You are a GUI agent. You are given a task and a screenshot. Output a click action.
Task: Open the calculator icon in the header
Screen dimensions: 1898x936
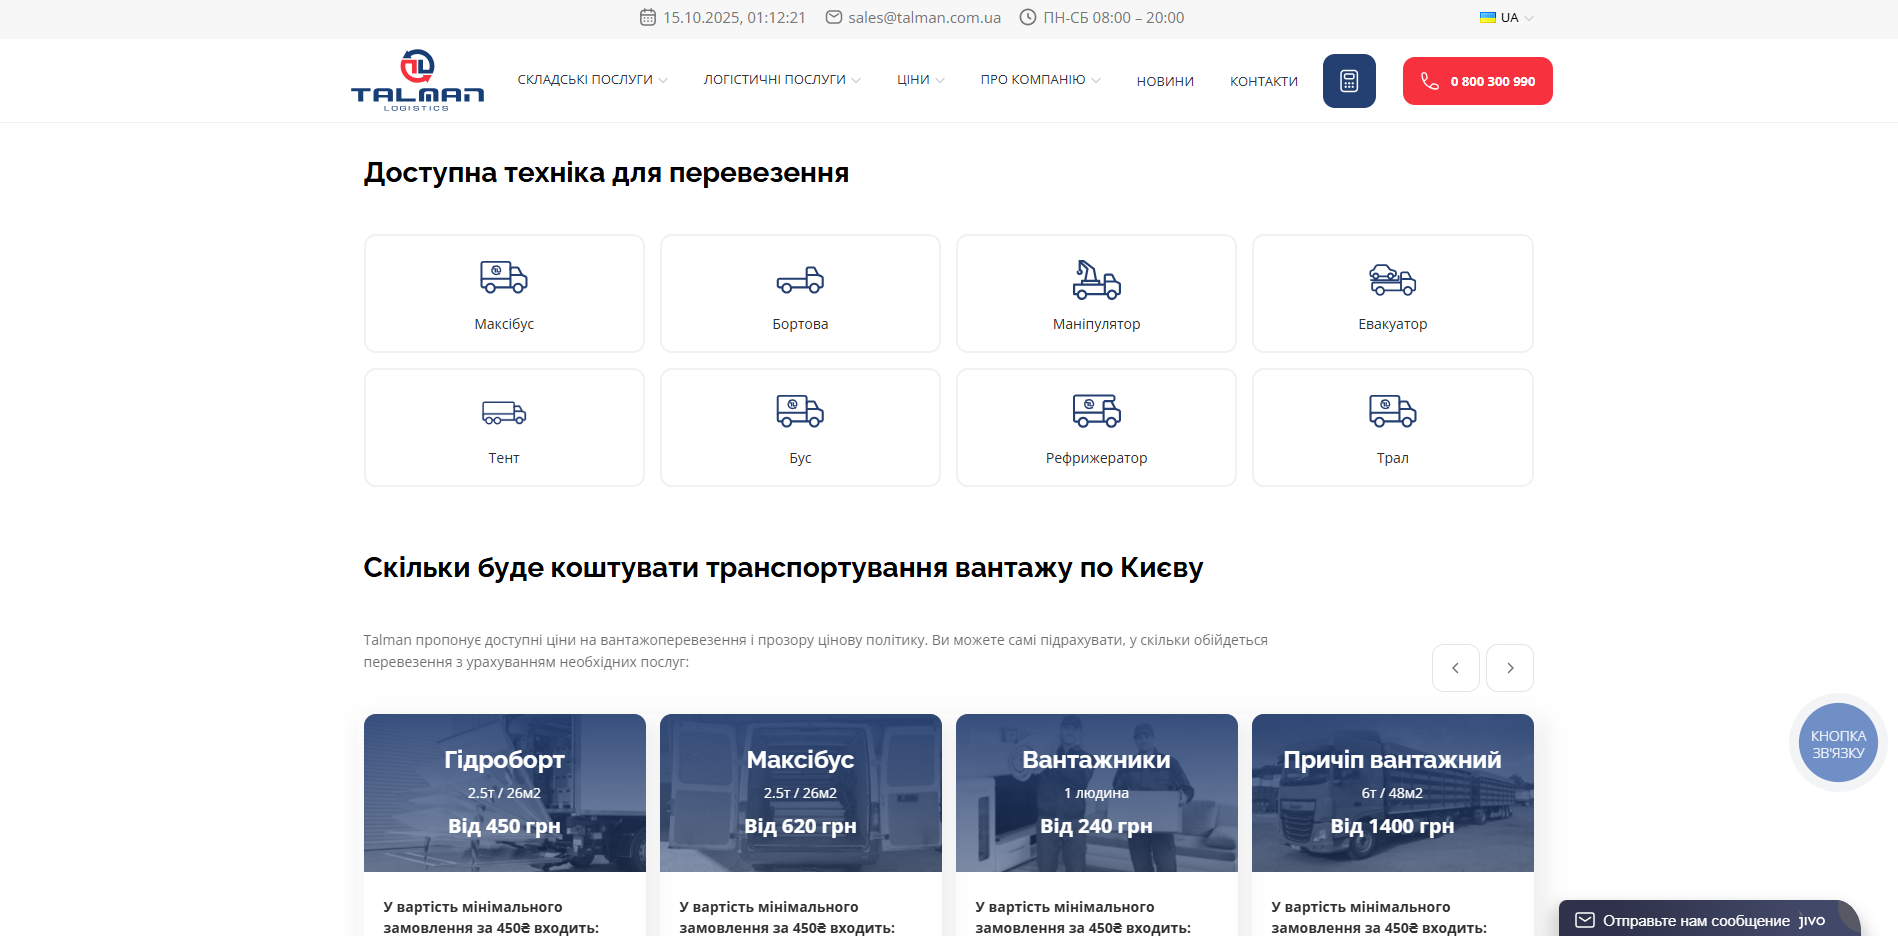point(1348,81)
